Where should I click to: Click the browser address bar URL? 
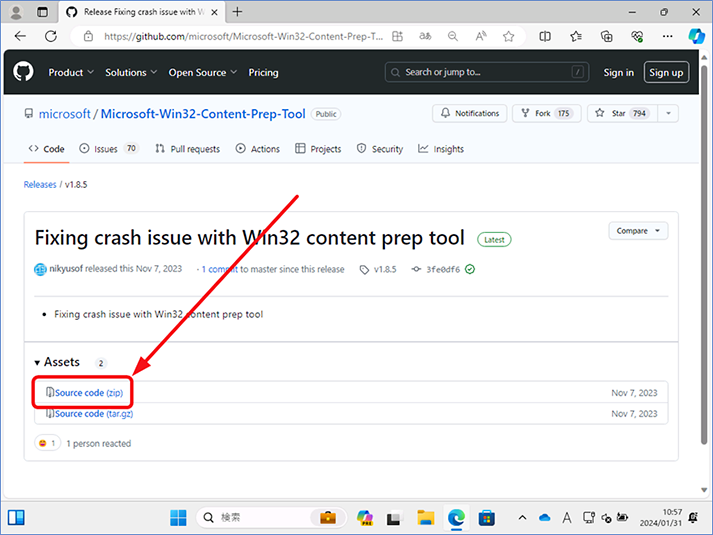pyautogui.click(x=243, y=36)
